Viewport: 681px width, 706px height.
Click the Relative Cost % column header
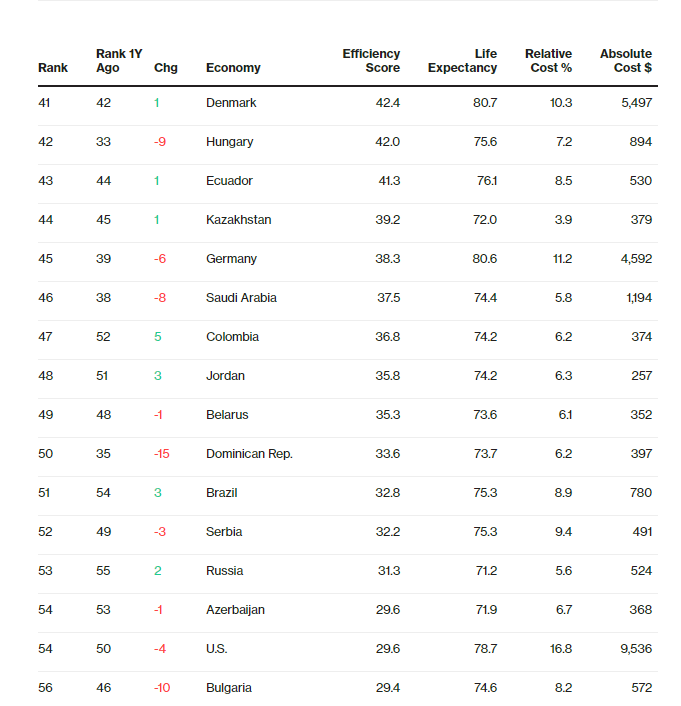click(548, 61)
